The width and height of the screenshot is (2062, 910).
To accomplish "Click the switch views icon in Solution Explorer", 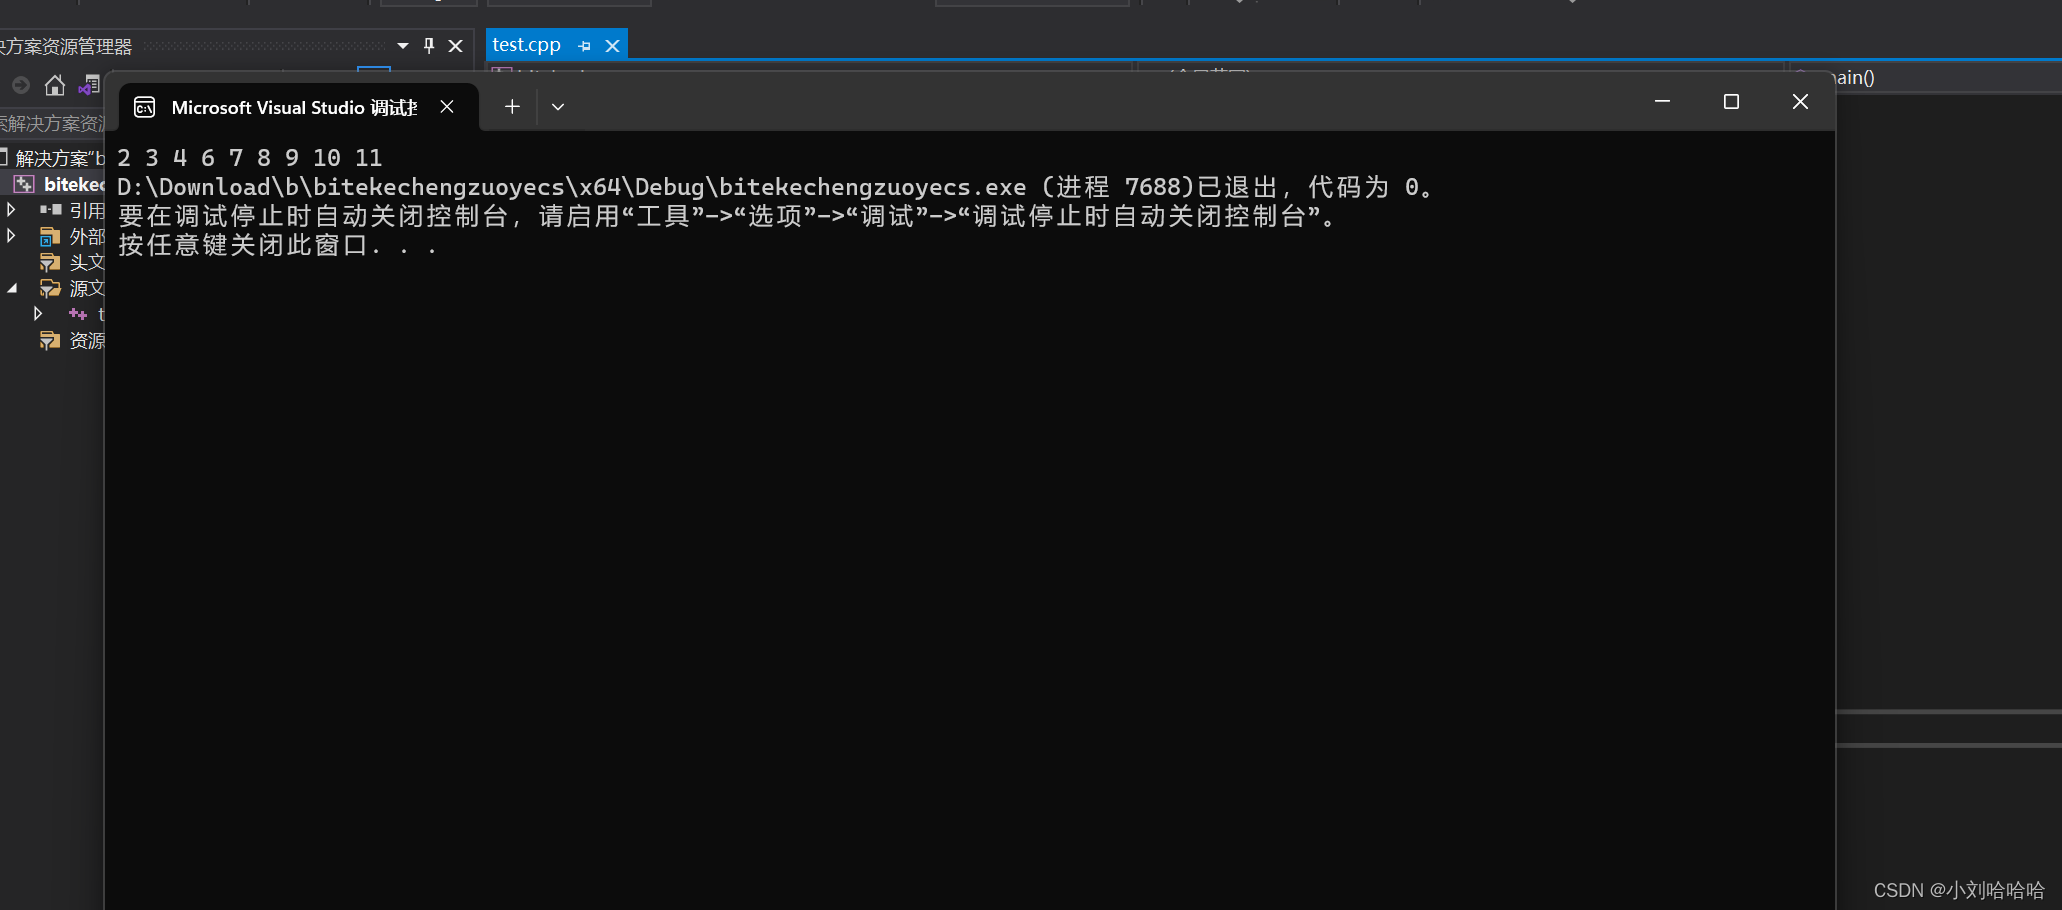I will pos(90,85).
